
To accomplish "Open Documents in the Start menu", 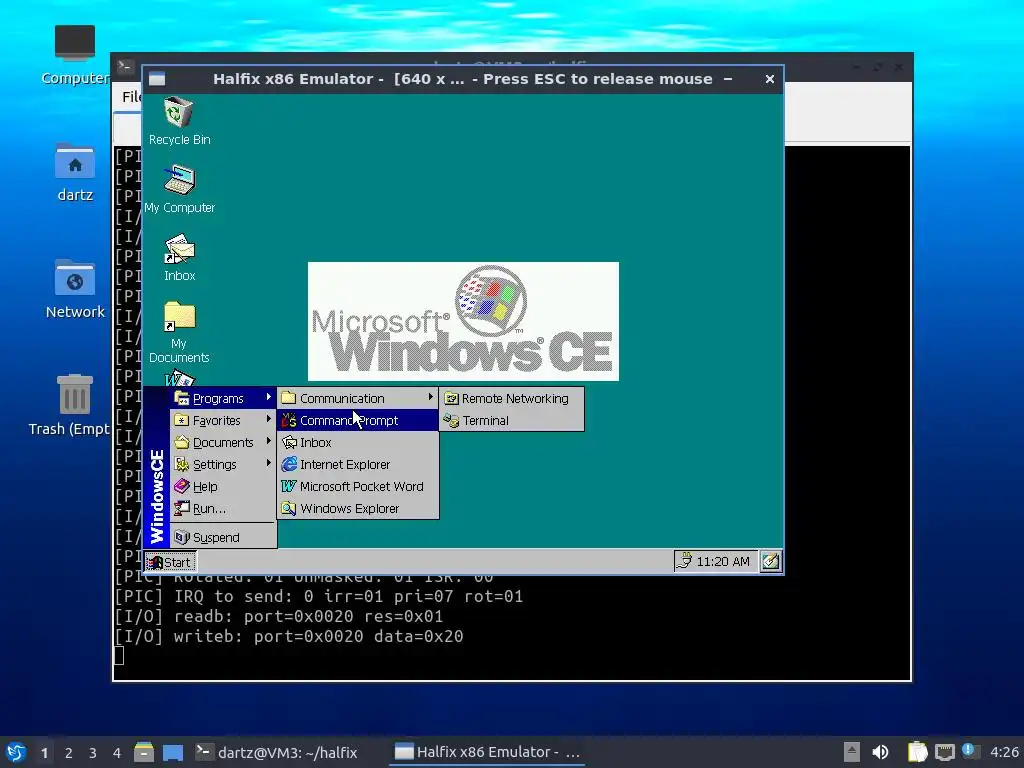I will pos(222,443).
